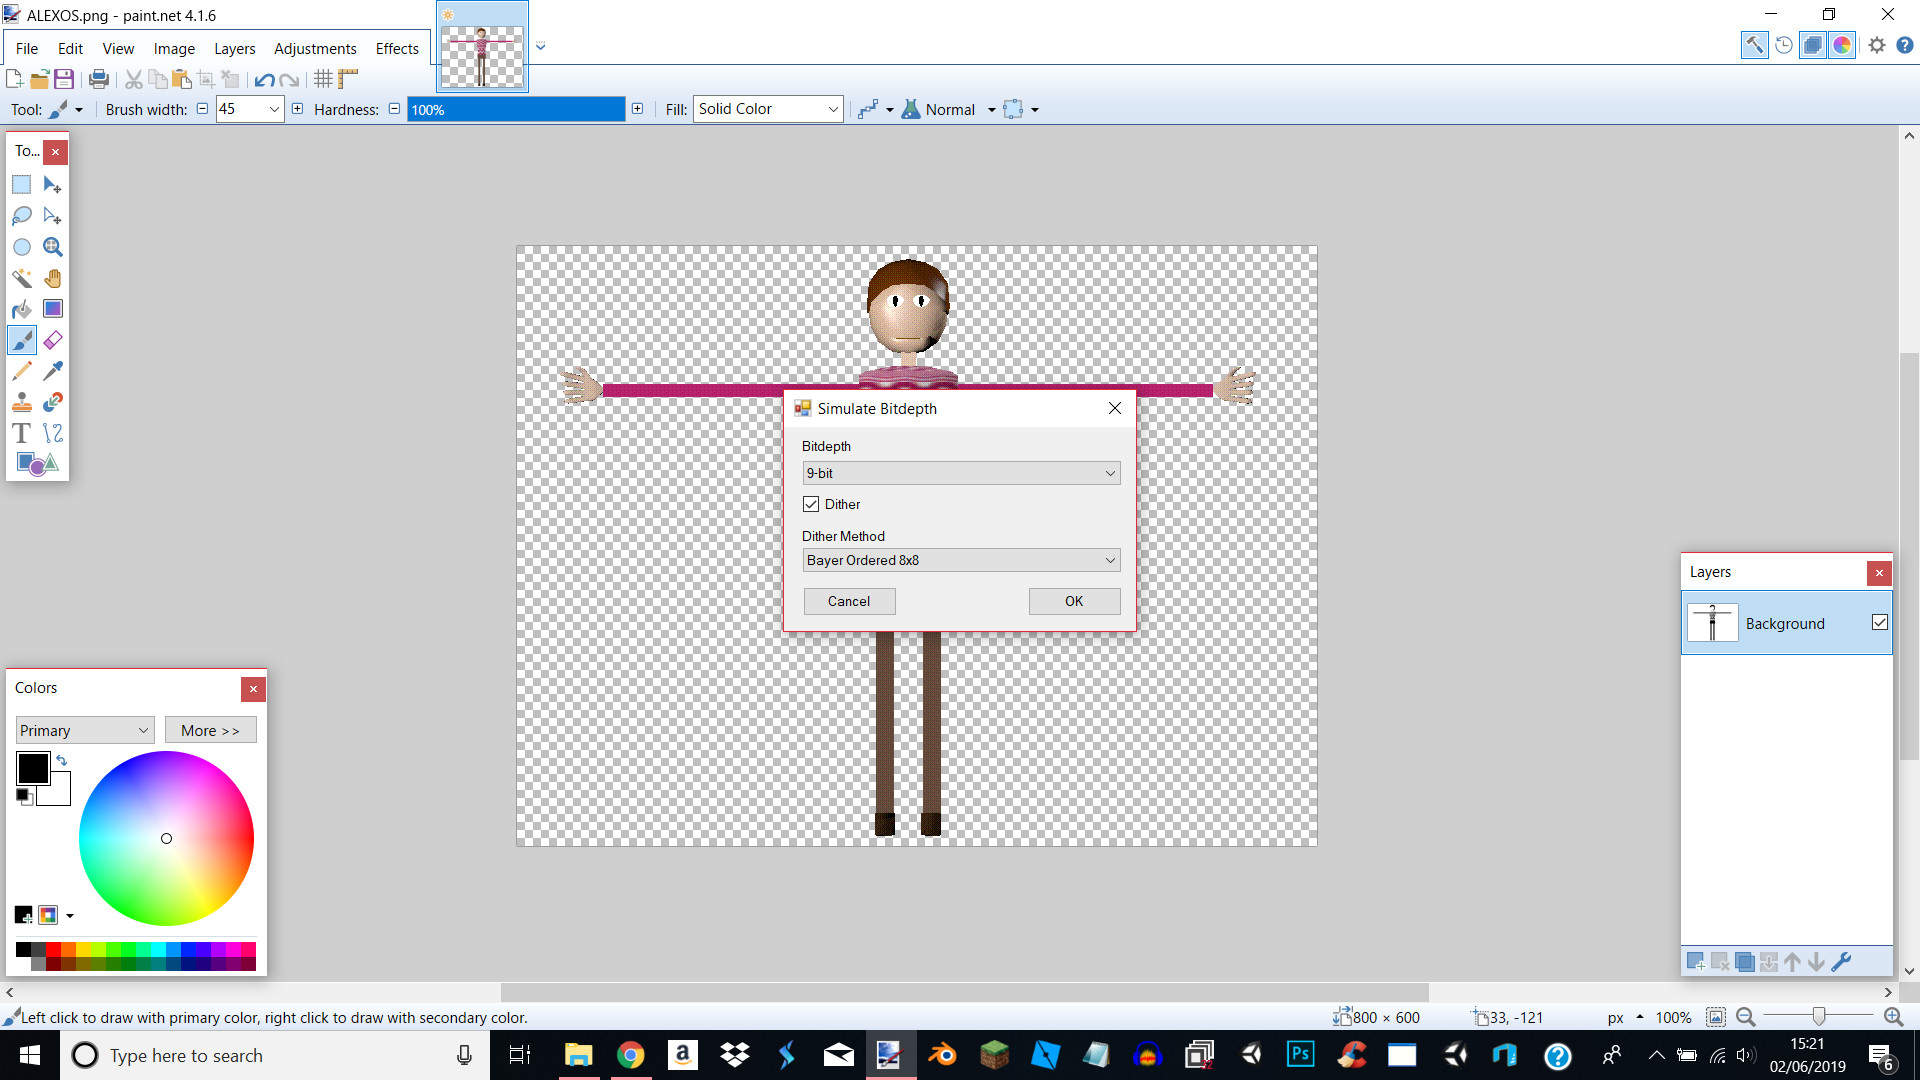Open the palette options dropdown arrow
Screen dimensions: 1920x1080
click(70, 916)
